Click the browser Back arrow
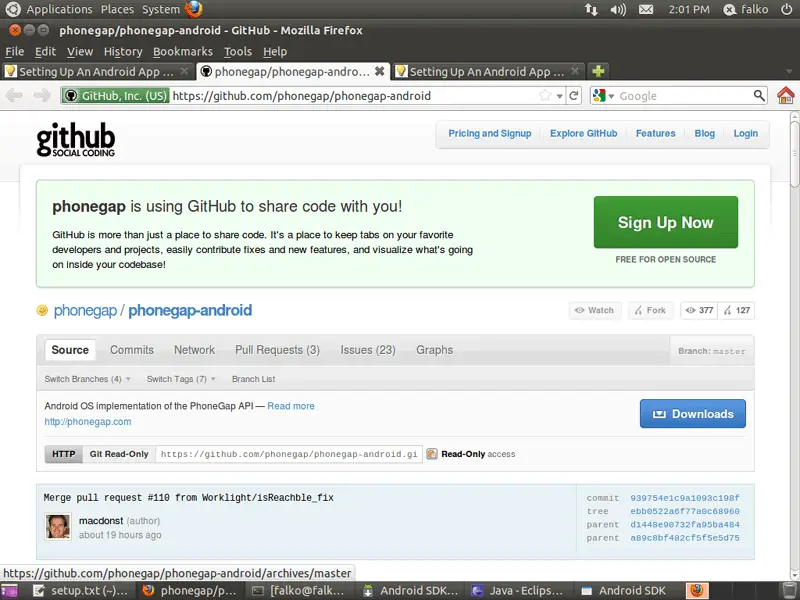This screenshot has height=600, width=800. click(14, 95)
